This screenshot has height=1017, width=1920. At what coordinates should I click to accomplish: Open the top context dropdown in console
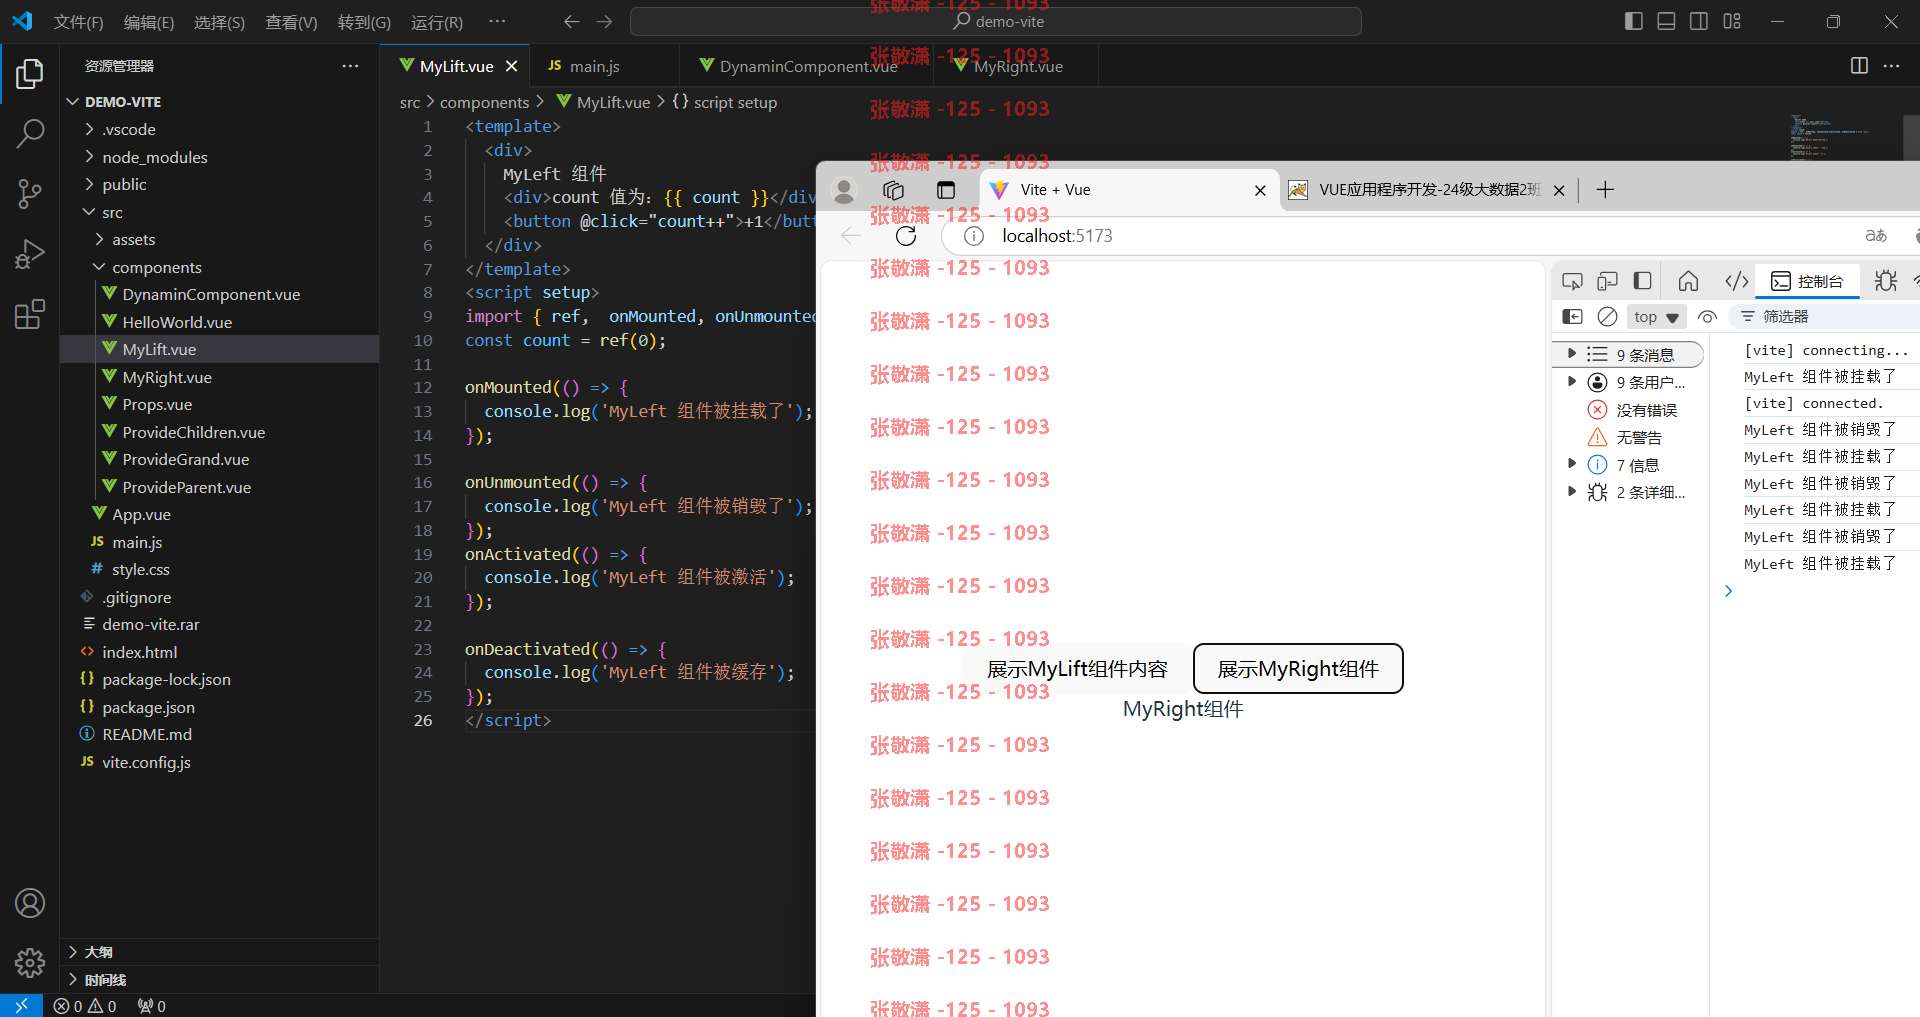pyautogui.click(x=1656, y=316)
